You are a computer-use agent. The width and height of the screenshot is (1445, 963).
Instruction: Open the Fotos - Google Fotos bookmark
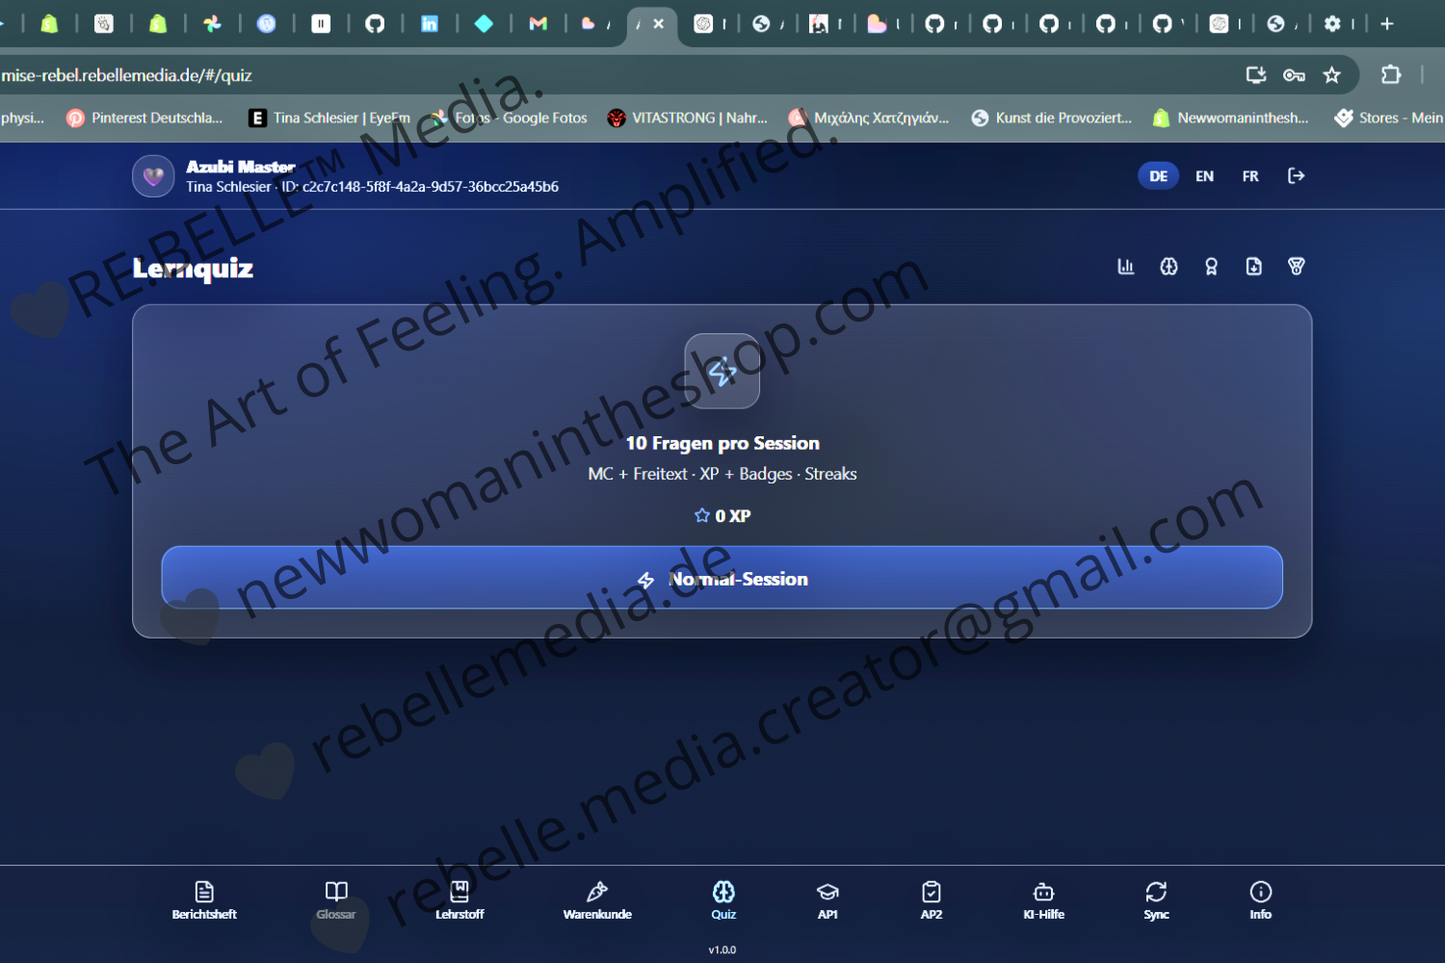[510, 117]
